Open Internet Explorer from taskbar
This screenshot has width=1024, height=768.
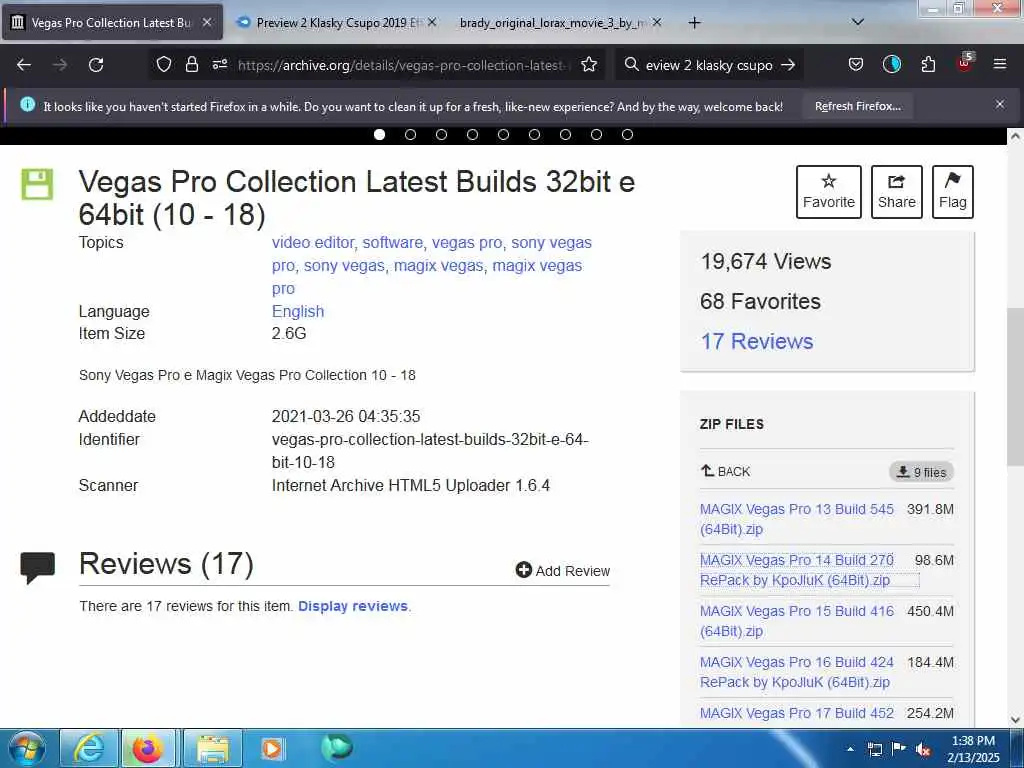point(89,748)
